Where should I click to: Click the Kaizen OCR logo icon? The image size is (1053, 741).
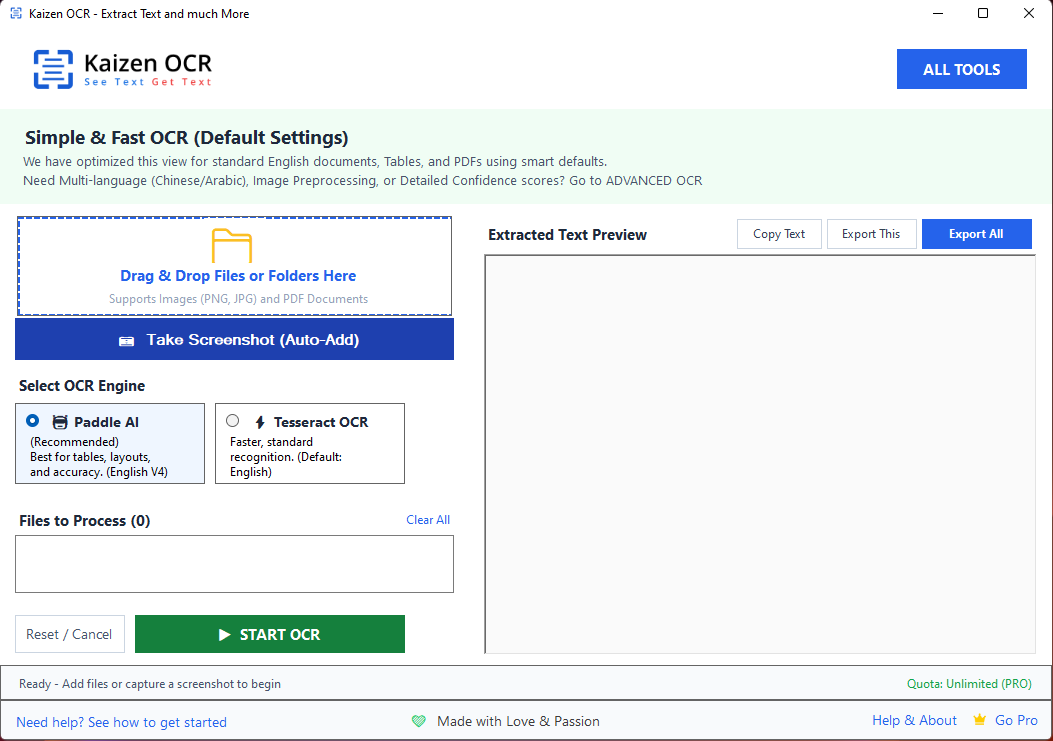[53, 69]
